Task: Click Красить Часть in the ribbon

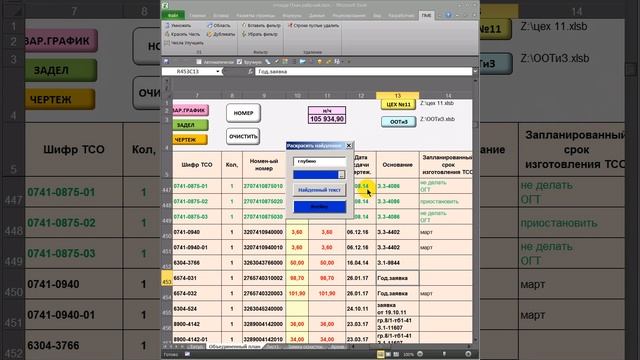Action: click(x=182, y=34)
